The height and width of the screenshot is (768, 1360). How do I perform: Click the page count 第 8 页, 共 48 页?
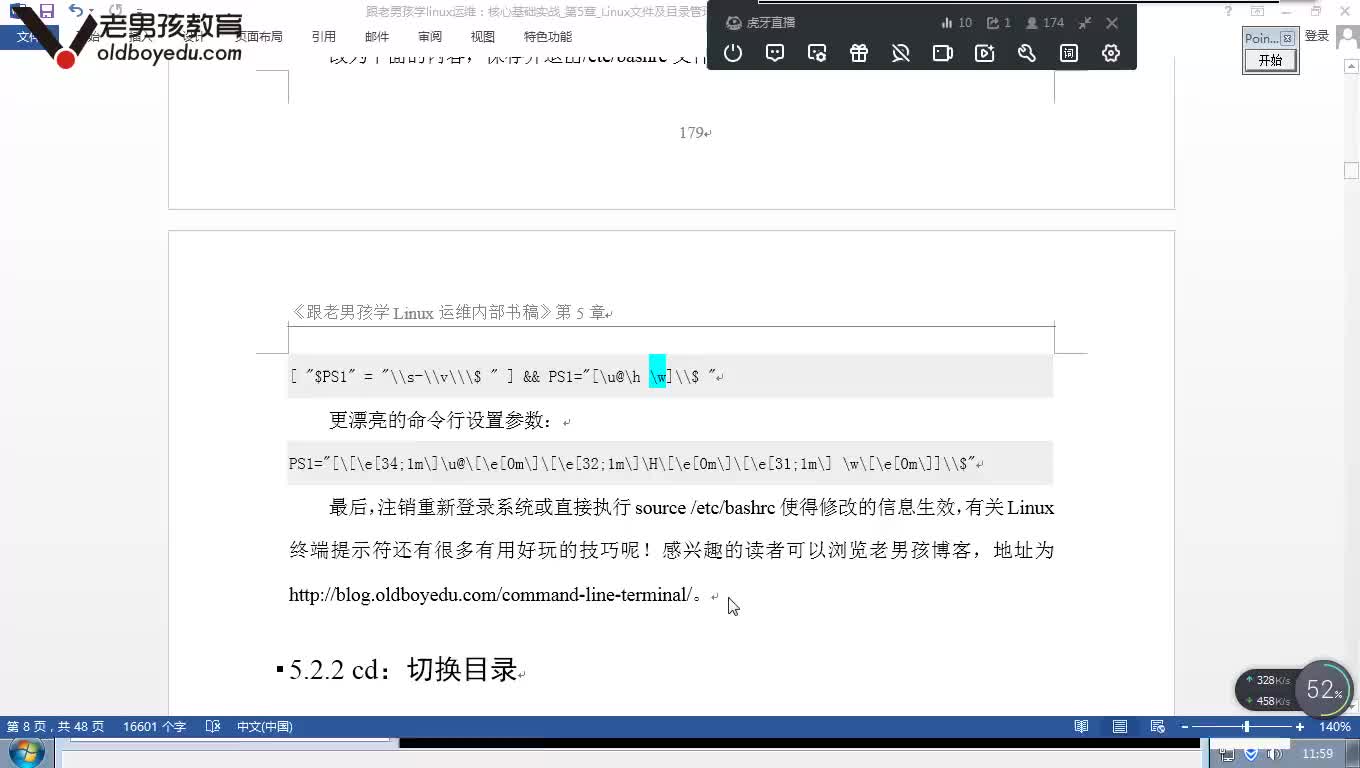(x=56, y=727)
